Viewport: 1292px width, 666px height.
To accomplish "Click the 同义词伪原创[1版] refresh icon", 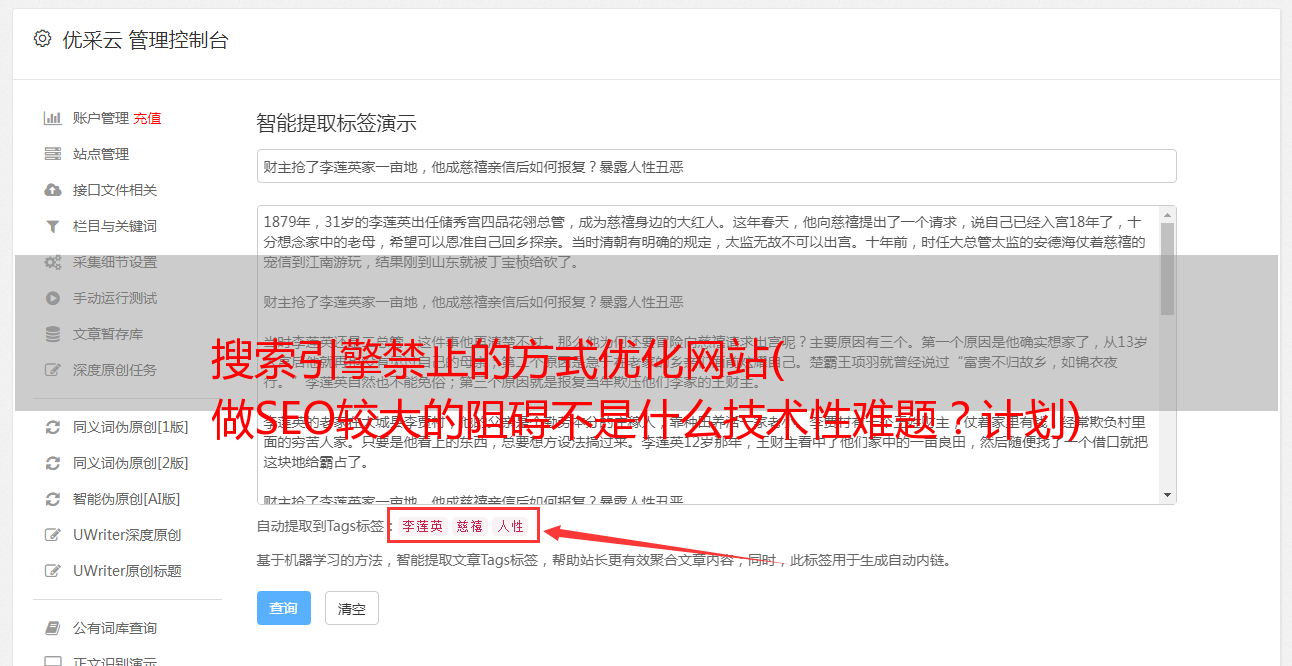I will pyautogui.click(x=53, y=427).
